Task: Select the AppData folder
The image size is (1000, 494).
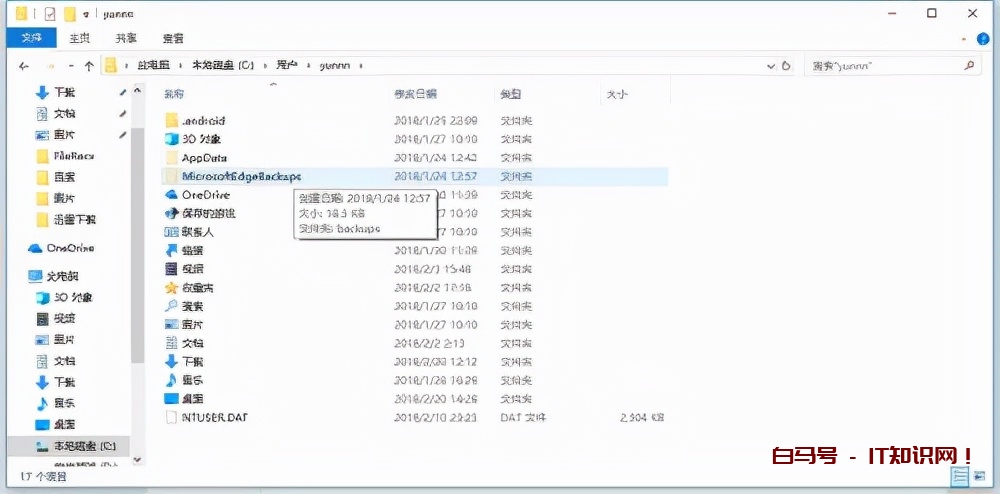Action: tap(196, 157)
